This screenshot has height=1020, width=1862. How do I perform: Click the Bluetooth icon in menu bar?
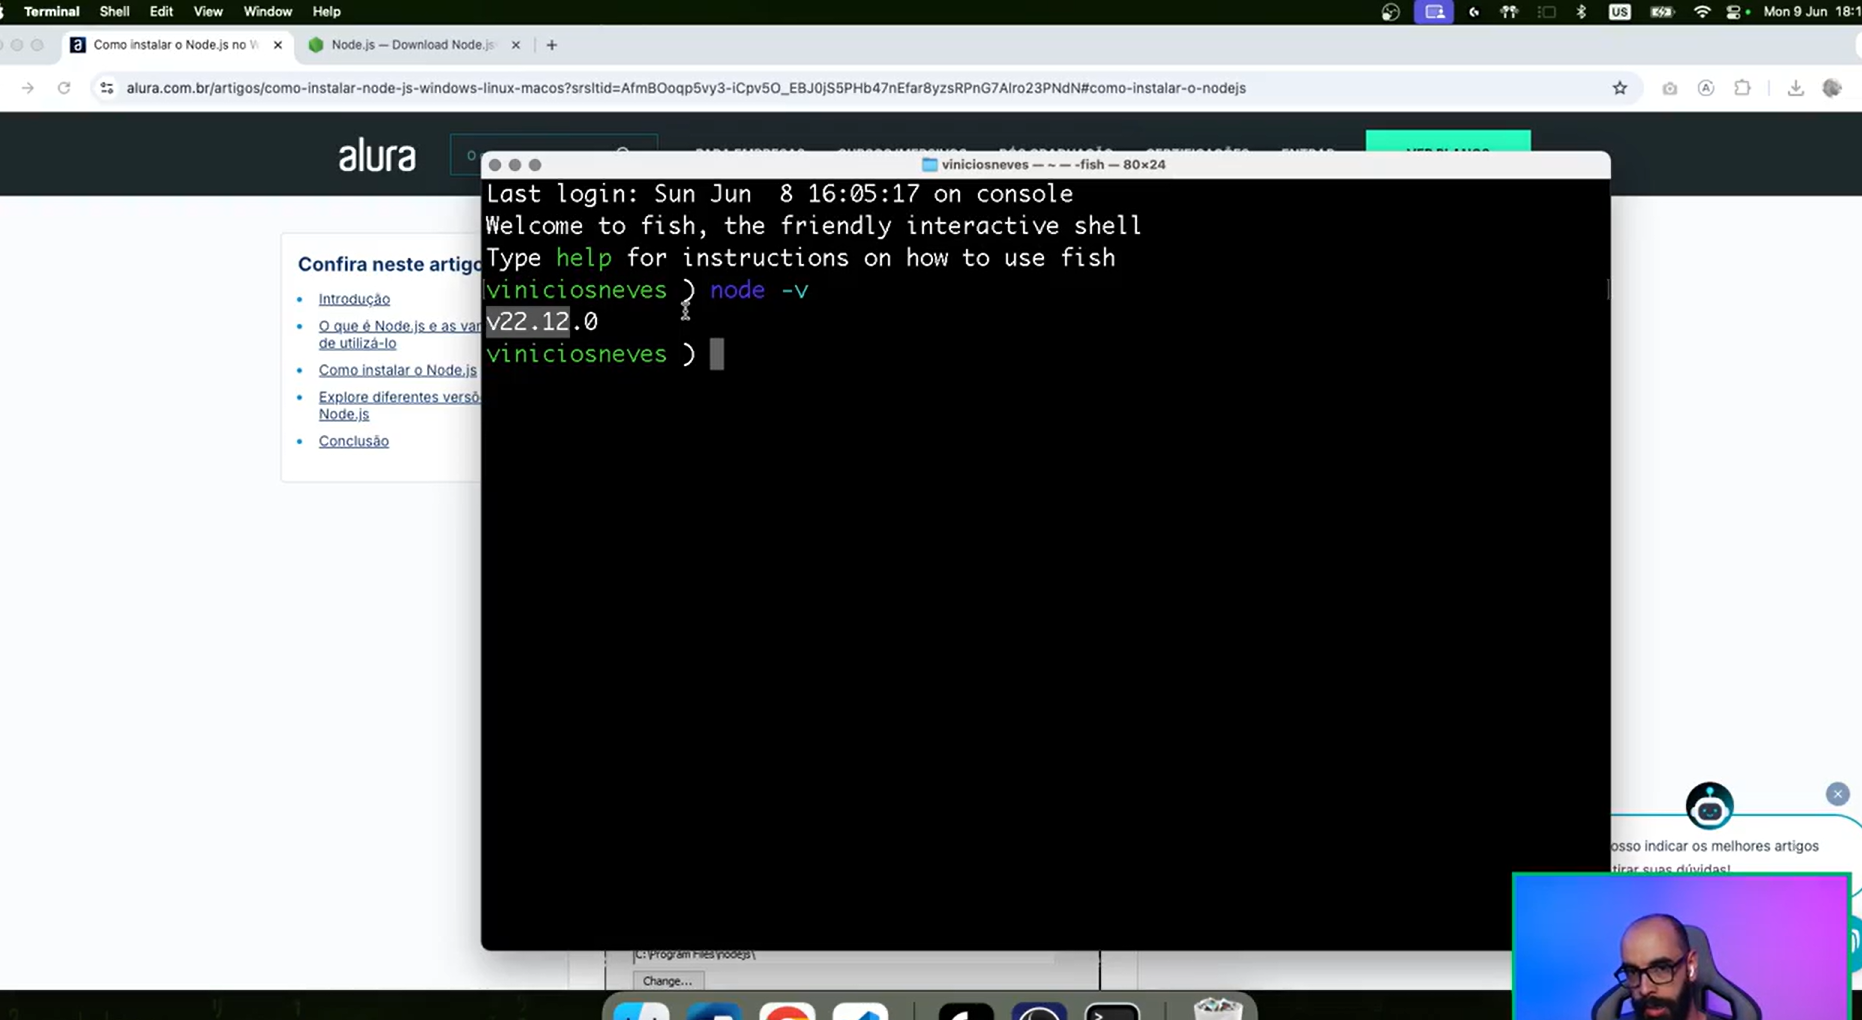(1581, 12)
